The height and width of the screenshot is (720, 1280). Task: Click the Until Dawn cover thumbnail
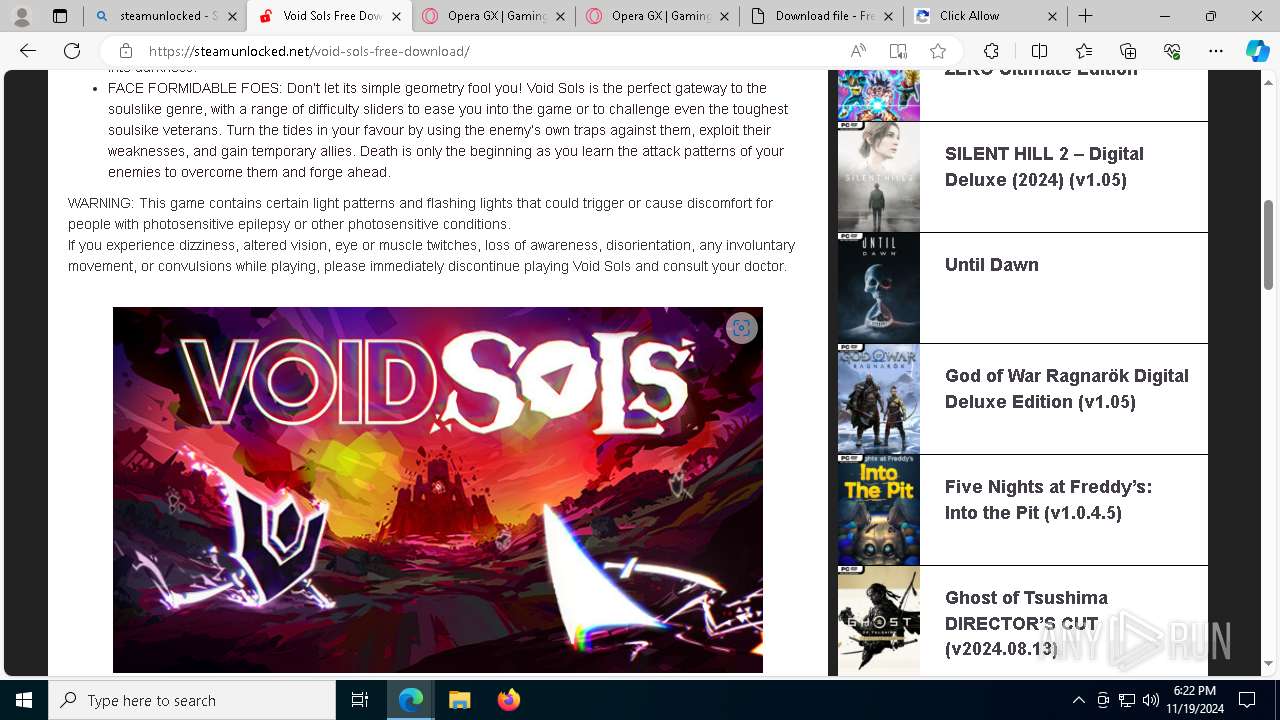pyautogui.click(x=878, y=288)
